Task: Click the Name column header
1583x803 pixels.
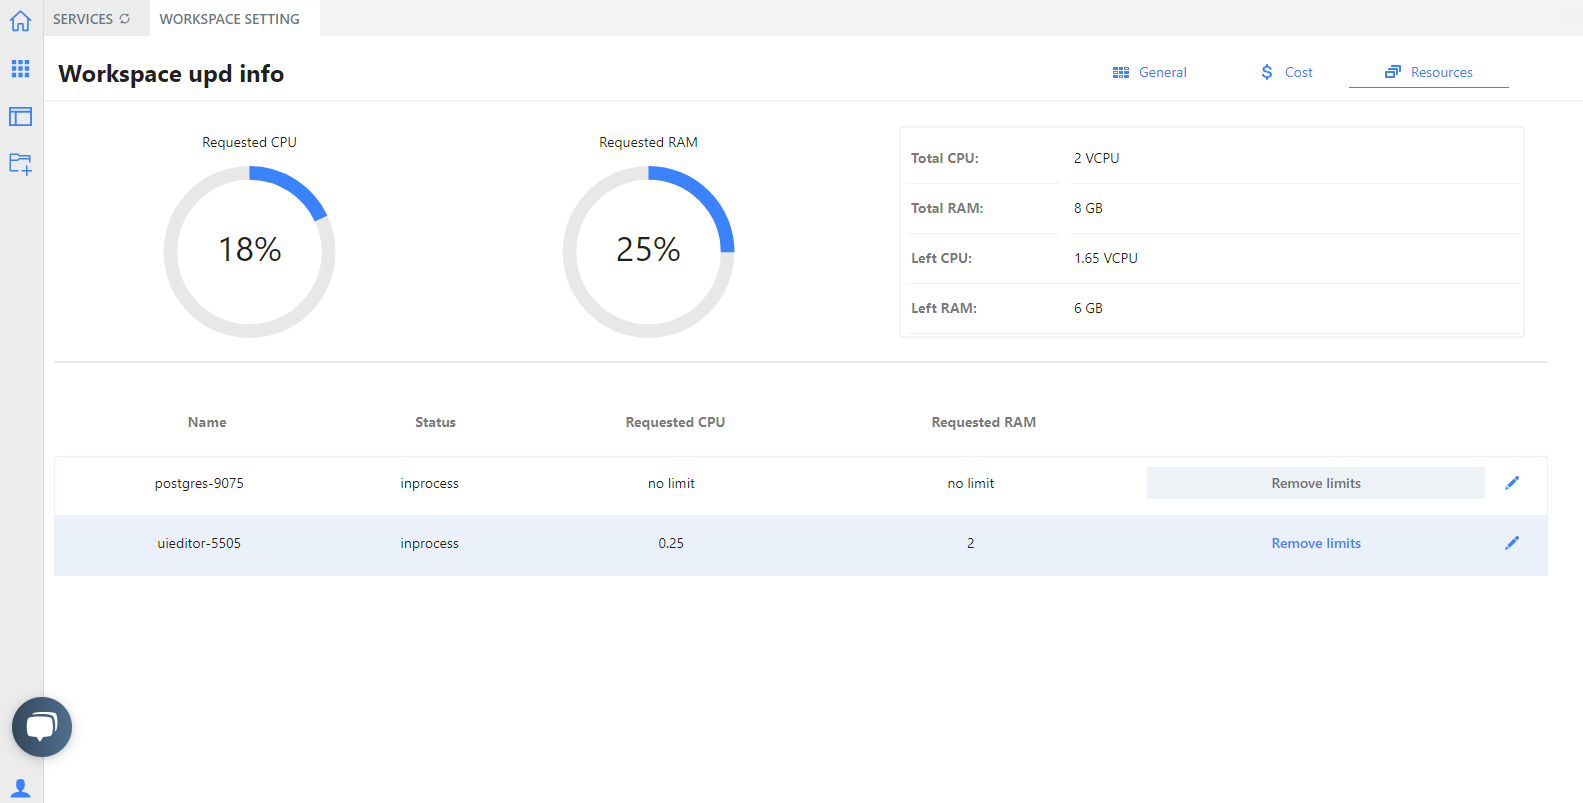Action: click(207, 422)
